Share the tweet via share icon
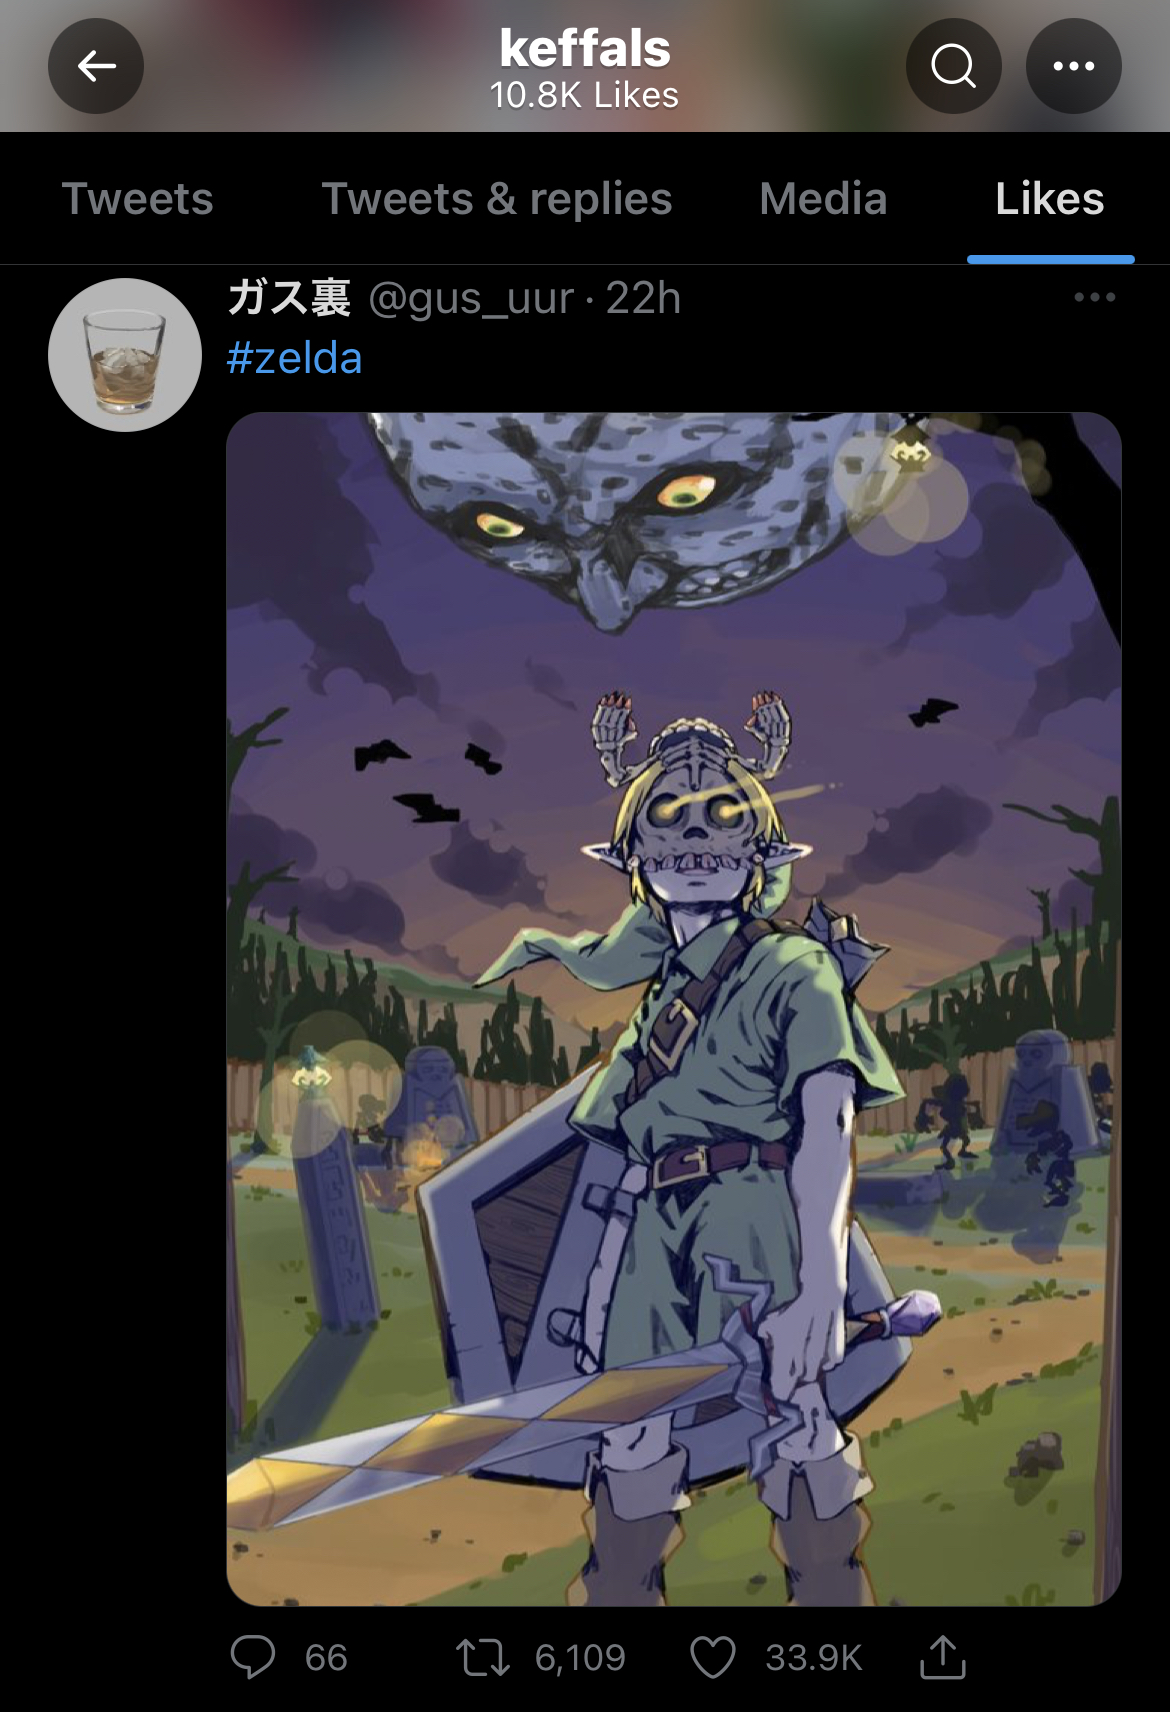This screenshot has height=1712, width=1170. click(x=942, y=1656)
